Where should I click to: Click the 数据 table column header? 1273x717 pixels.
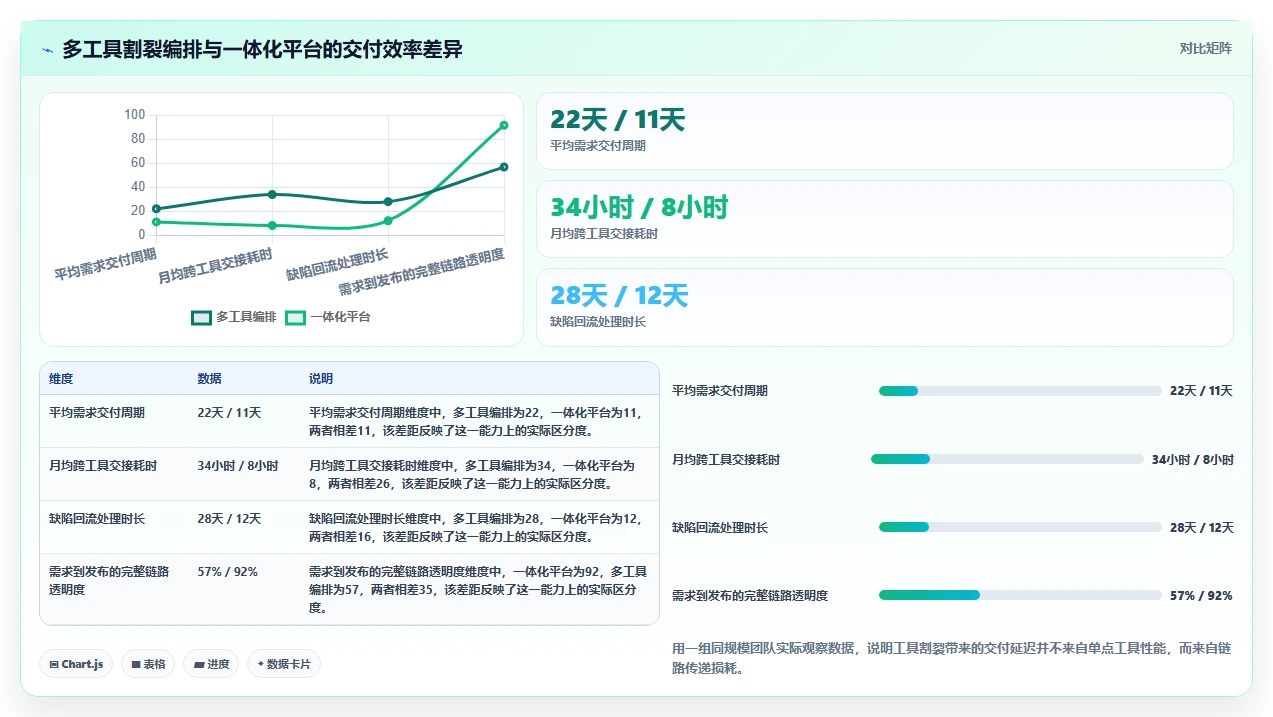coord(210,379)
